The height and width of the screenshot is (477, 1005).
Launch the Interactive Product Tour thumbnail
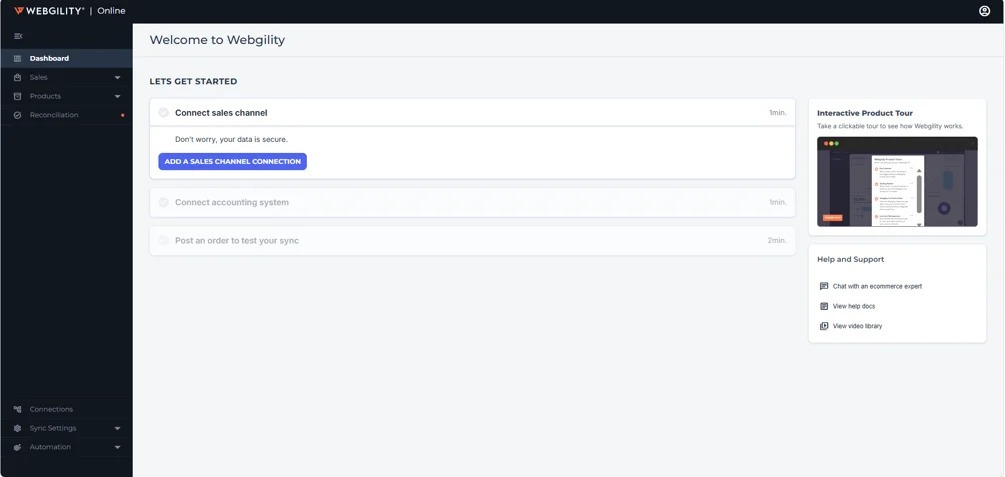(x=897, y=181)
